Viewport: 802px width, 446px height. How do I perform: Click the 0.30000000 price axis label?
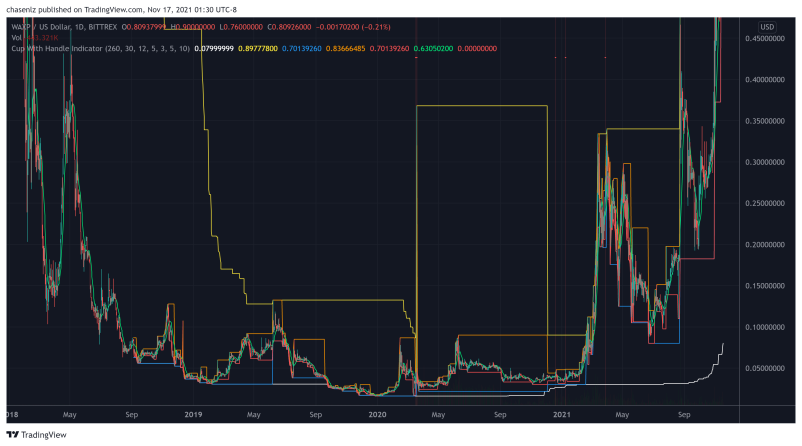pos(765,162)
